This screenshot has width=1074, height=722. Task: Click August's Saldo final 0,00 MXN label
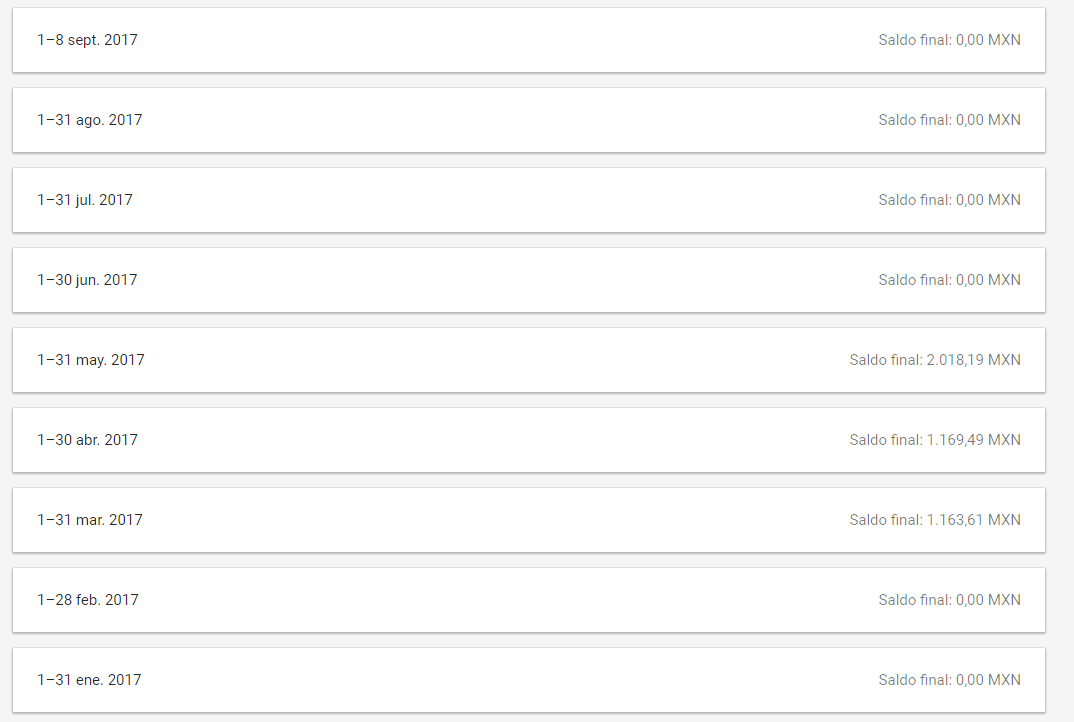click(x=949, y=120)
